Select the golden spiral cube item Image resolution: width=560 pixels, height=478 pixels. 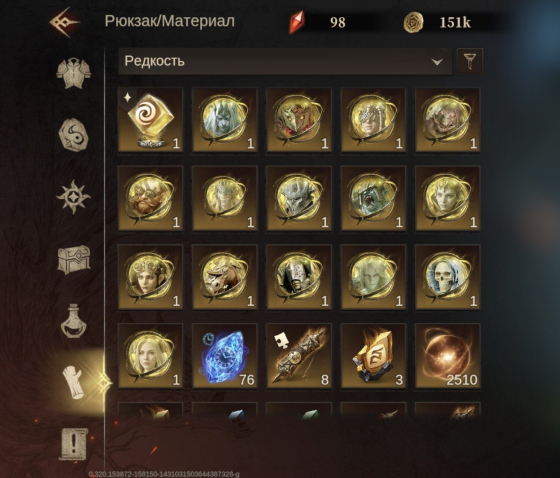click(150, 120)
